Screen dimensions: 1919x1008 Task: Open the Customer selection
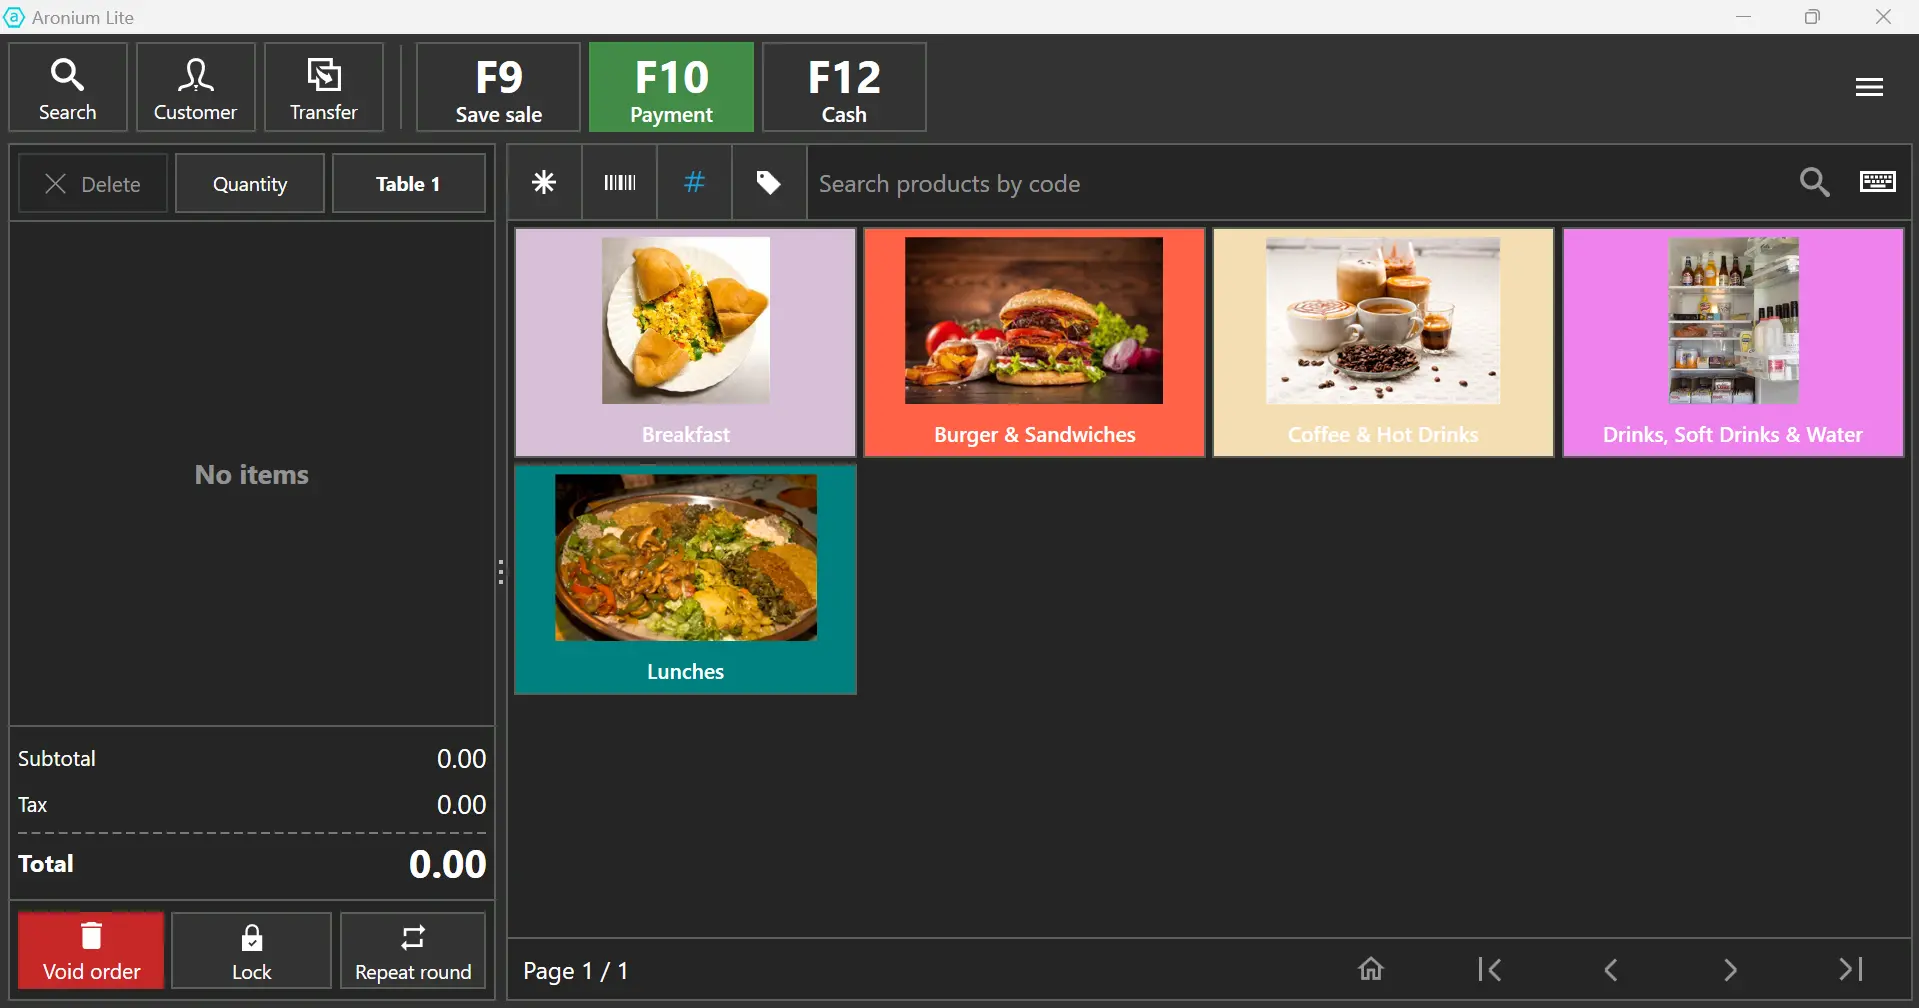(x=195, y=88)
